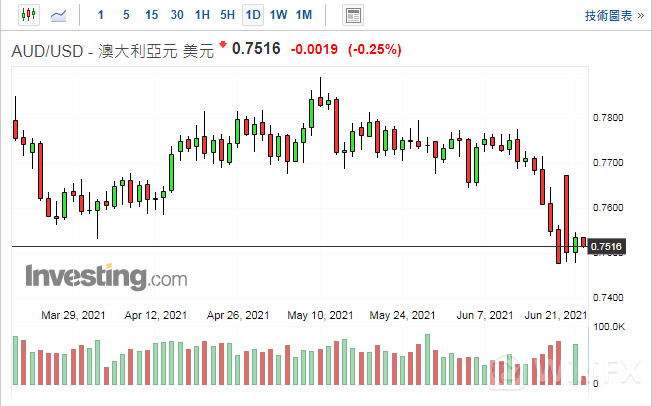652x406 pixels.
Task: Click the 0.7516 current price label on axis
Action: 607,246
